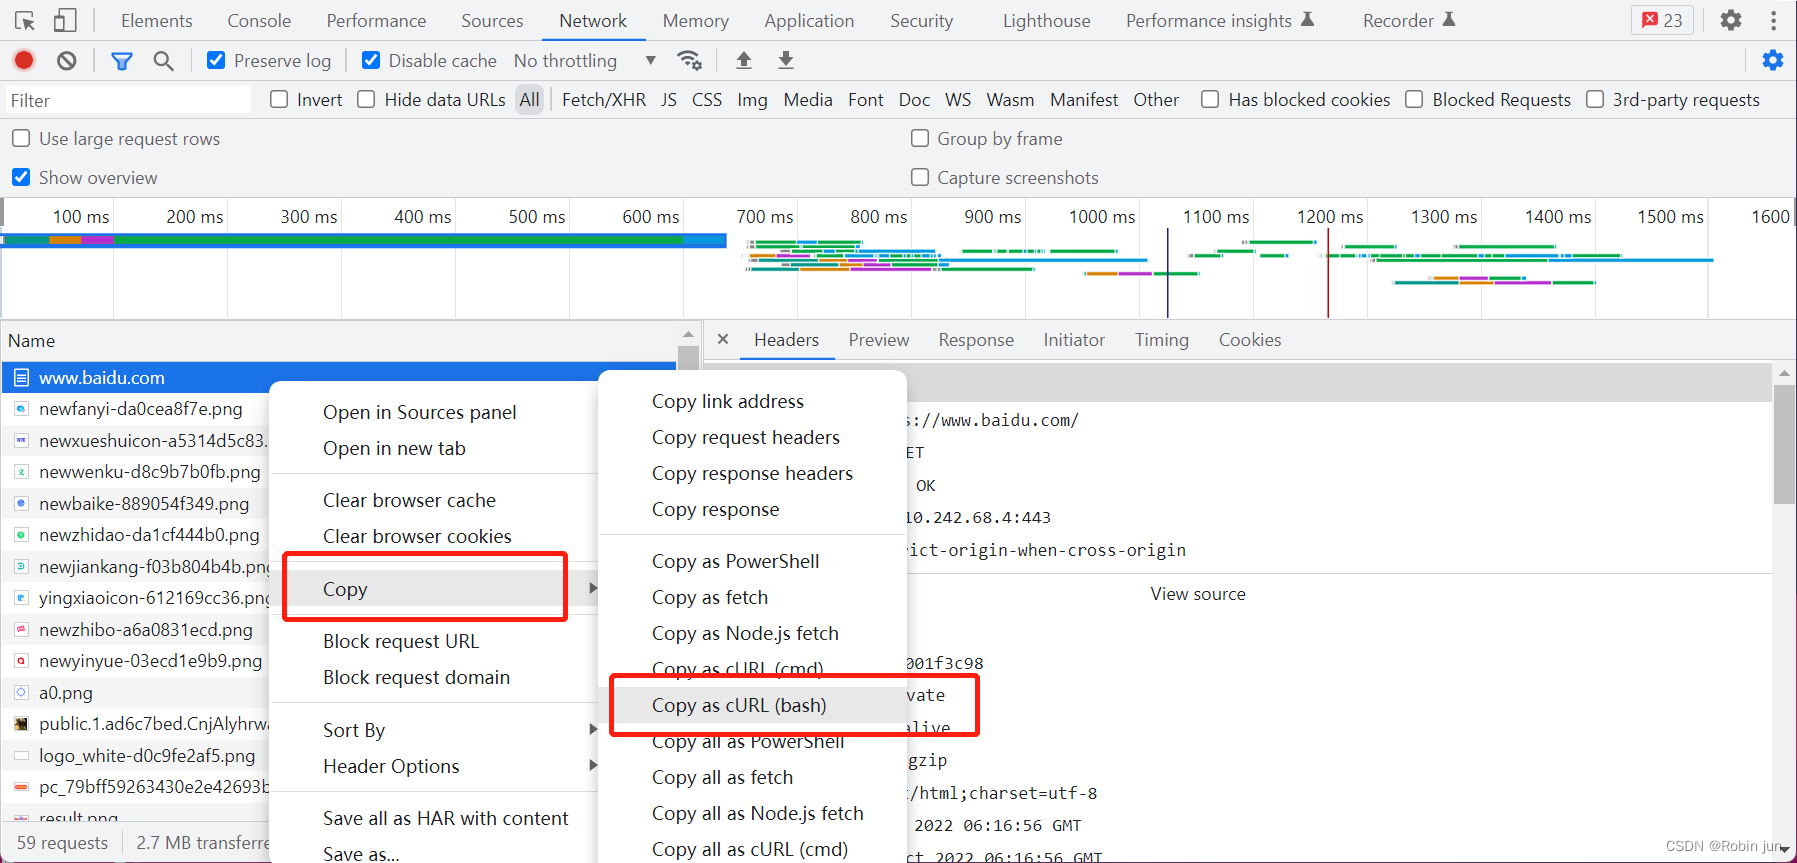Image resolution: width=1797 pixels, height=863 pixels.
Task: Open network settings blue gear icon
Action: (x=1773, y=61)
